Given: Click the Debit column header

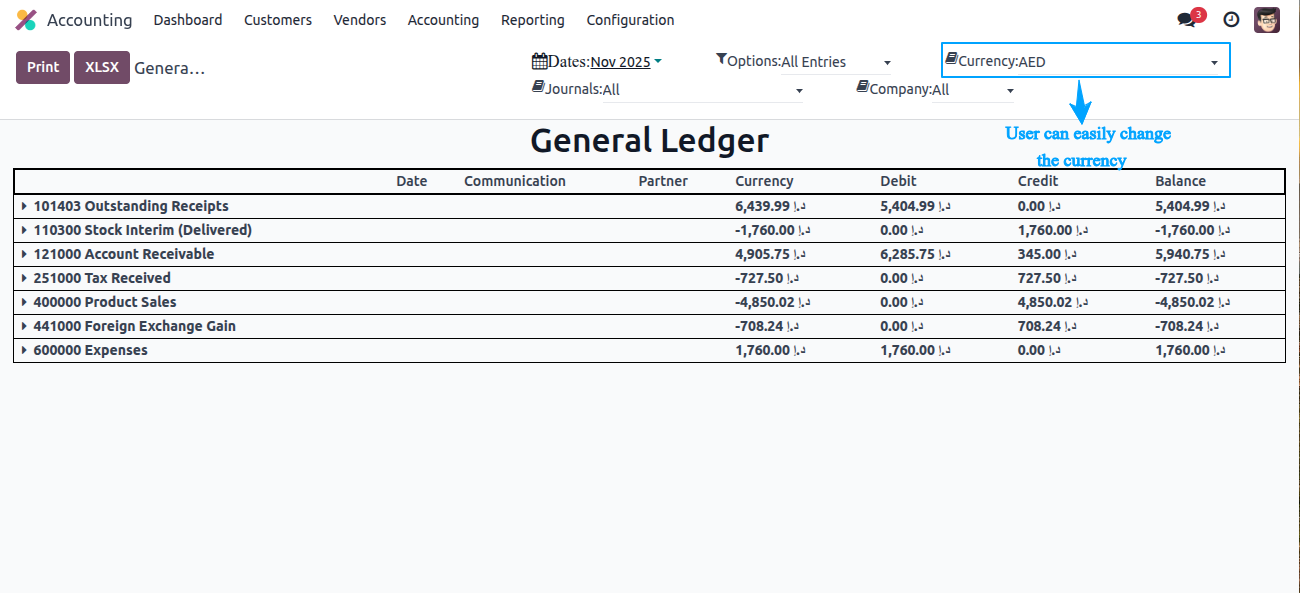Looking at the screenshot, I should (898, 181).
